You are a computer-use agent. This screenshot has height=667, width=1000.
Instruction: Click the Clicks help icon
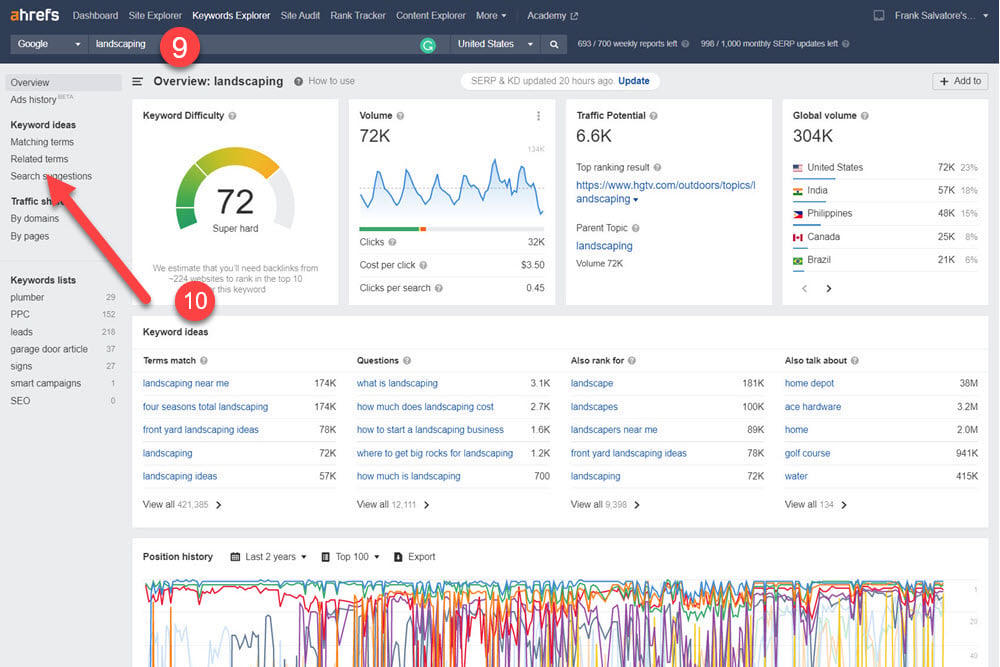coord(393,242)
